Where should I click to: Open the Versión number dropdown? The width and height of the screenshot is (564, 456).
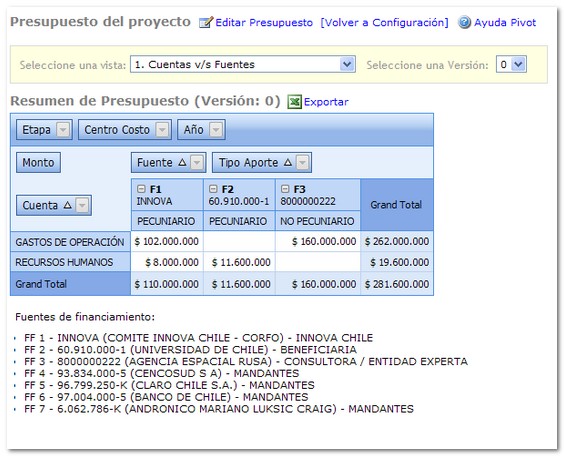511,64
